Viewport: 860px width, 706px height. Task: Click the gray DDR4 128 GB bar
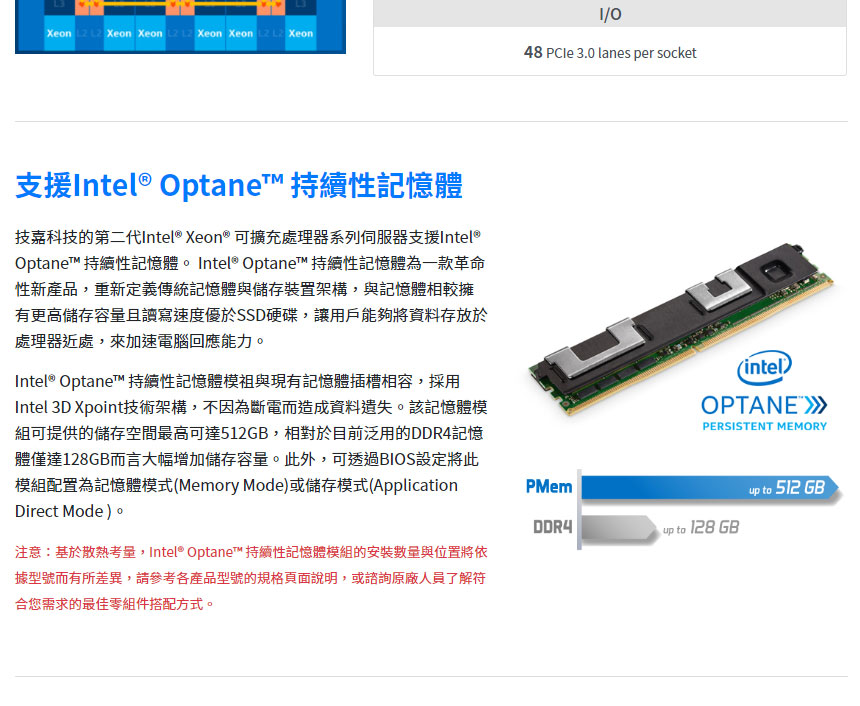pos(619,528)
